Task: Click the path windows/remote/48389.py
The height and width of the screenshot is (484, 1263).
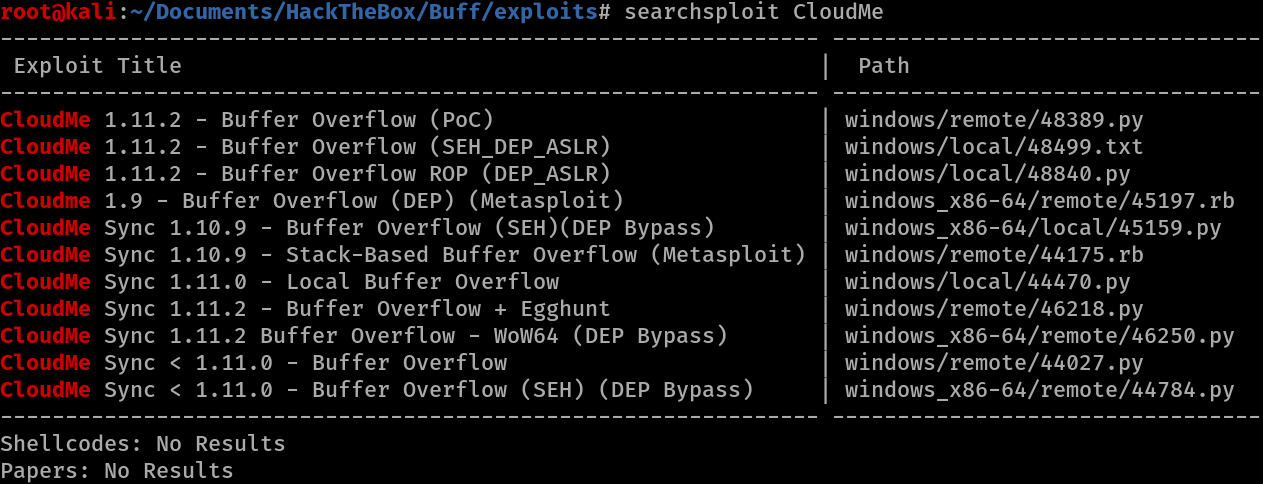Action: tap(993, 120)
